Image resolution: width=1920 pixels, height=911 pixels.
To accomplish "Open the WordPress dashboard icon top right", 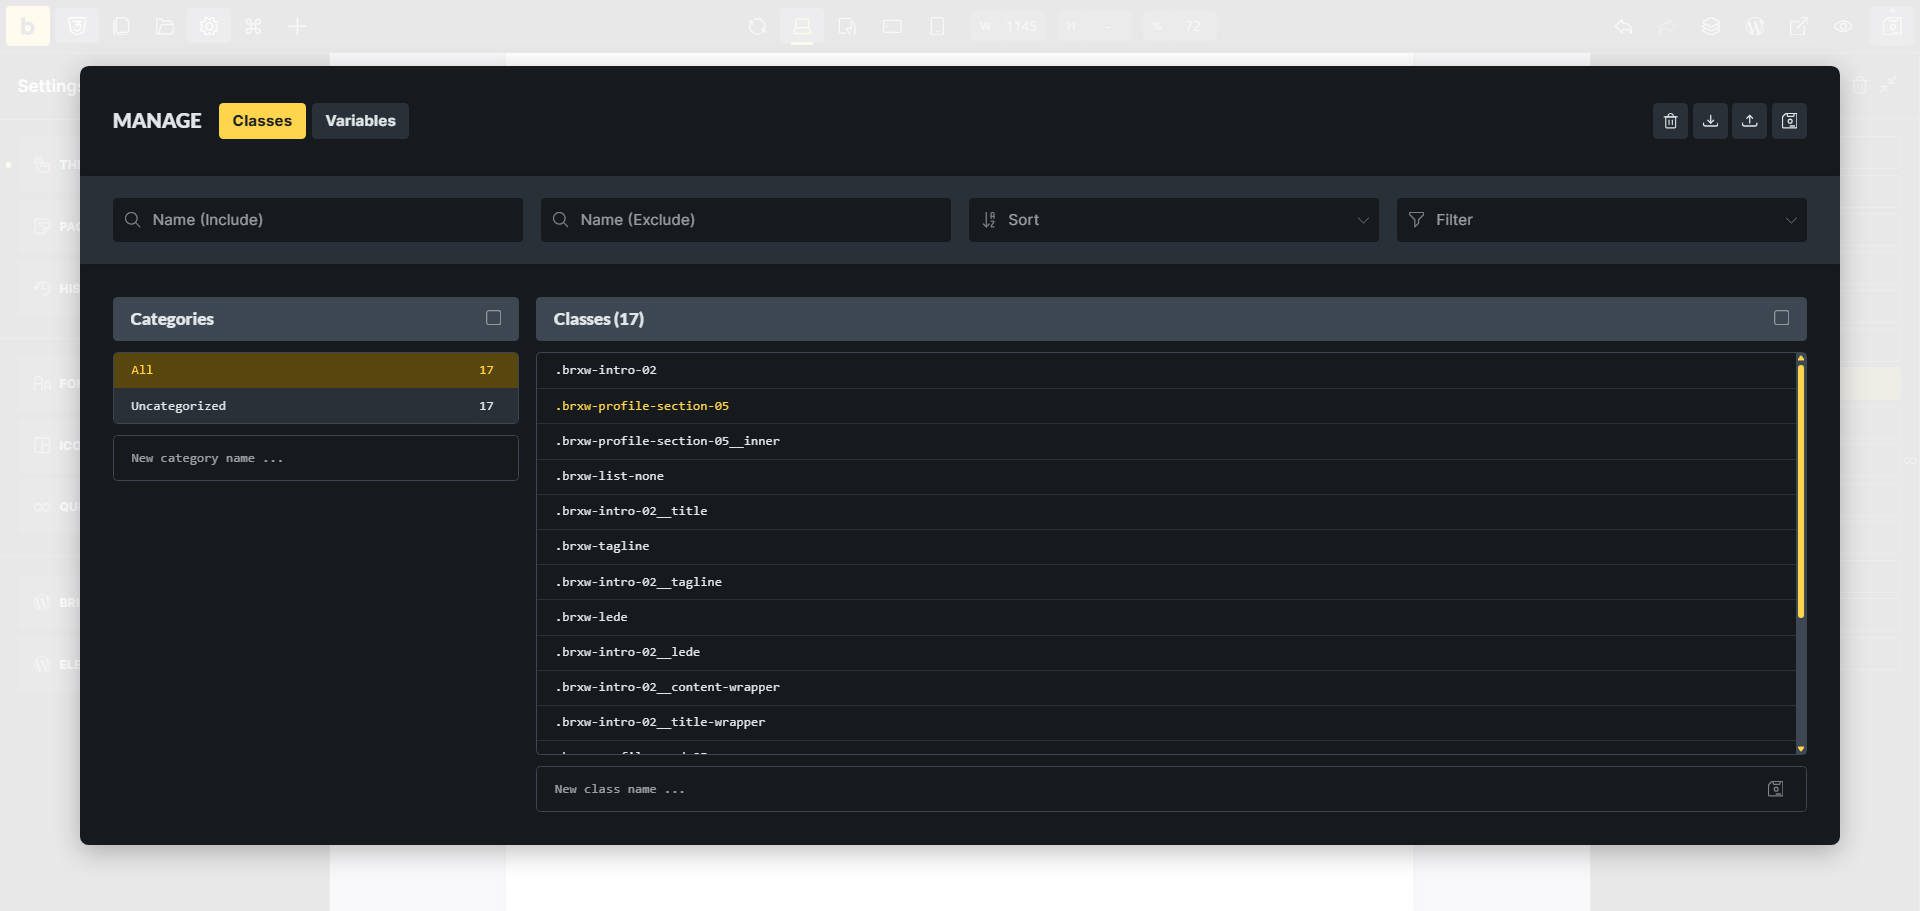I will (1757, 26).
